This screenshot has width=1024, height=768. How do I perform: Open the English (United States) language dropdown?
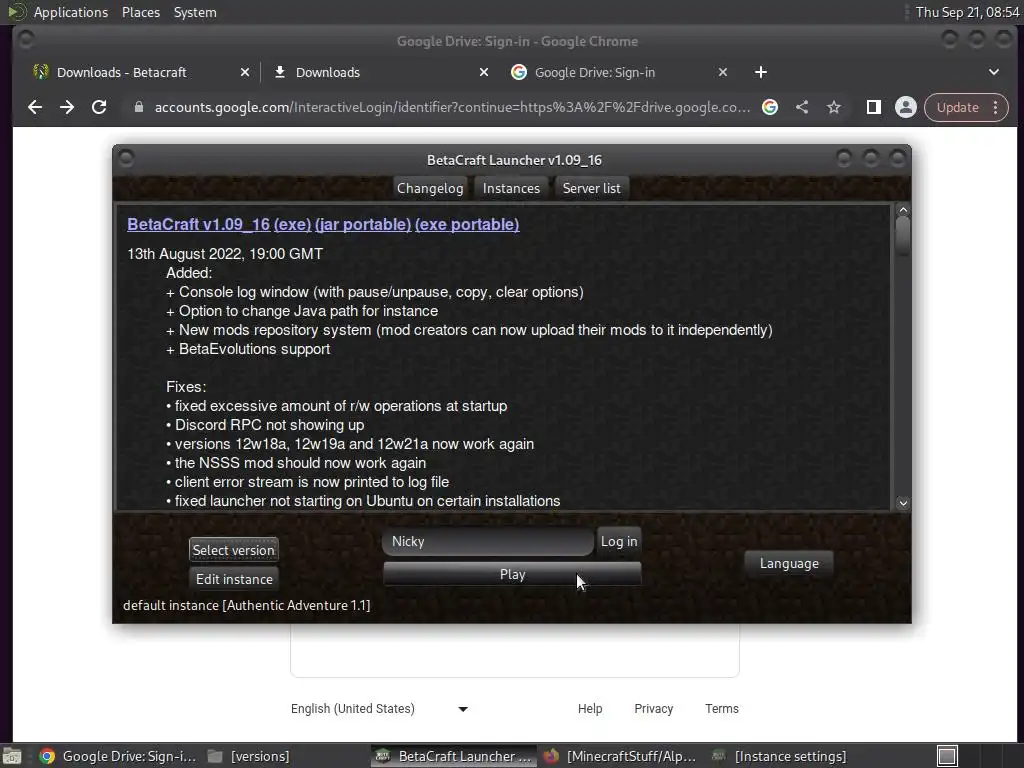379,709
